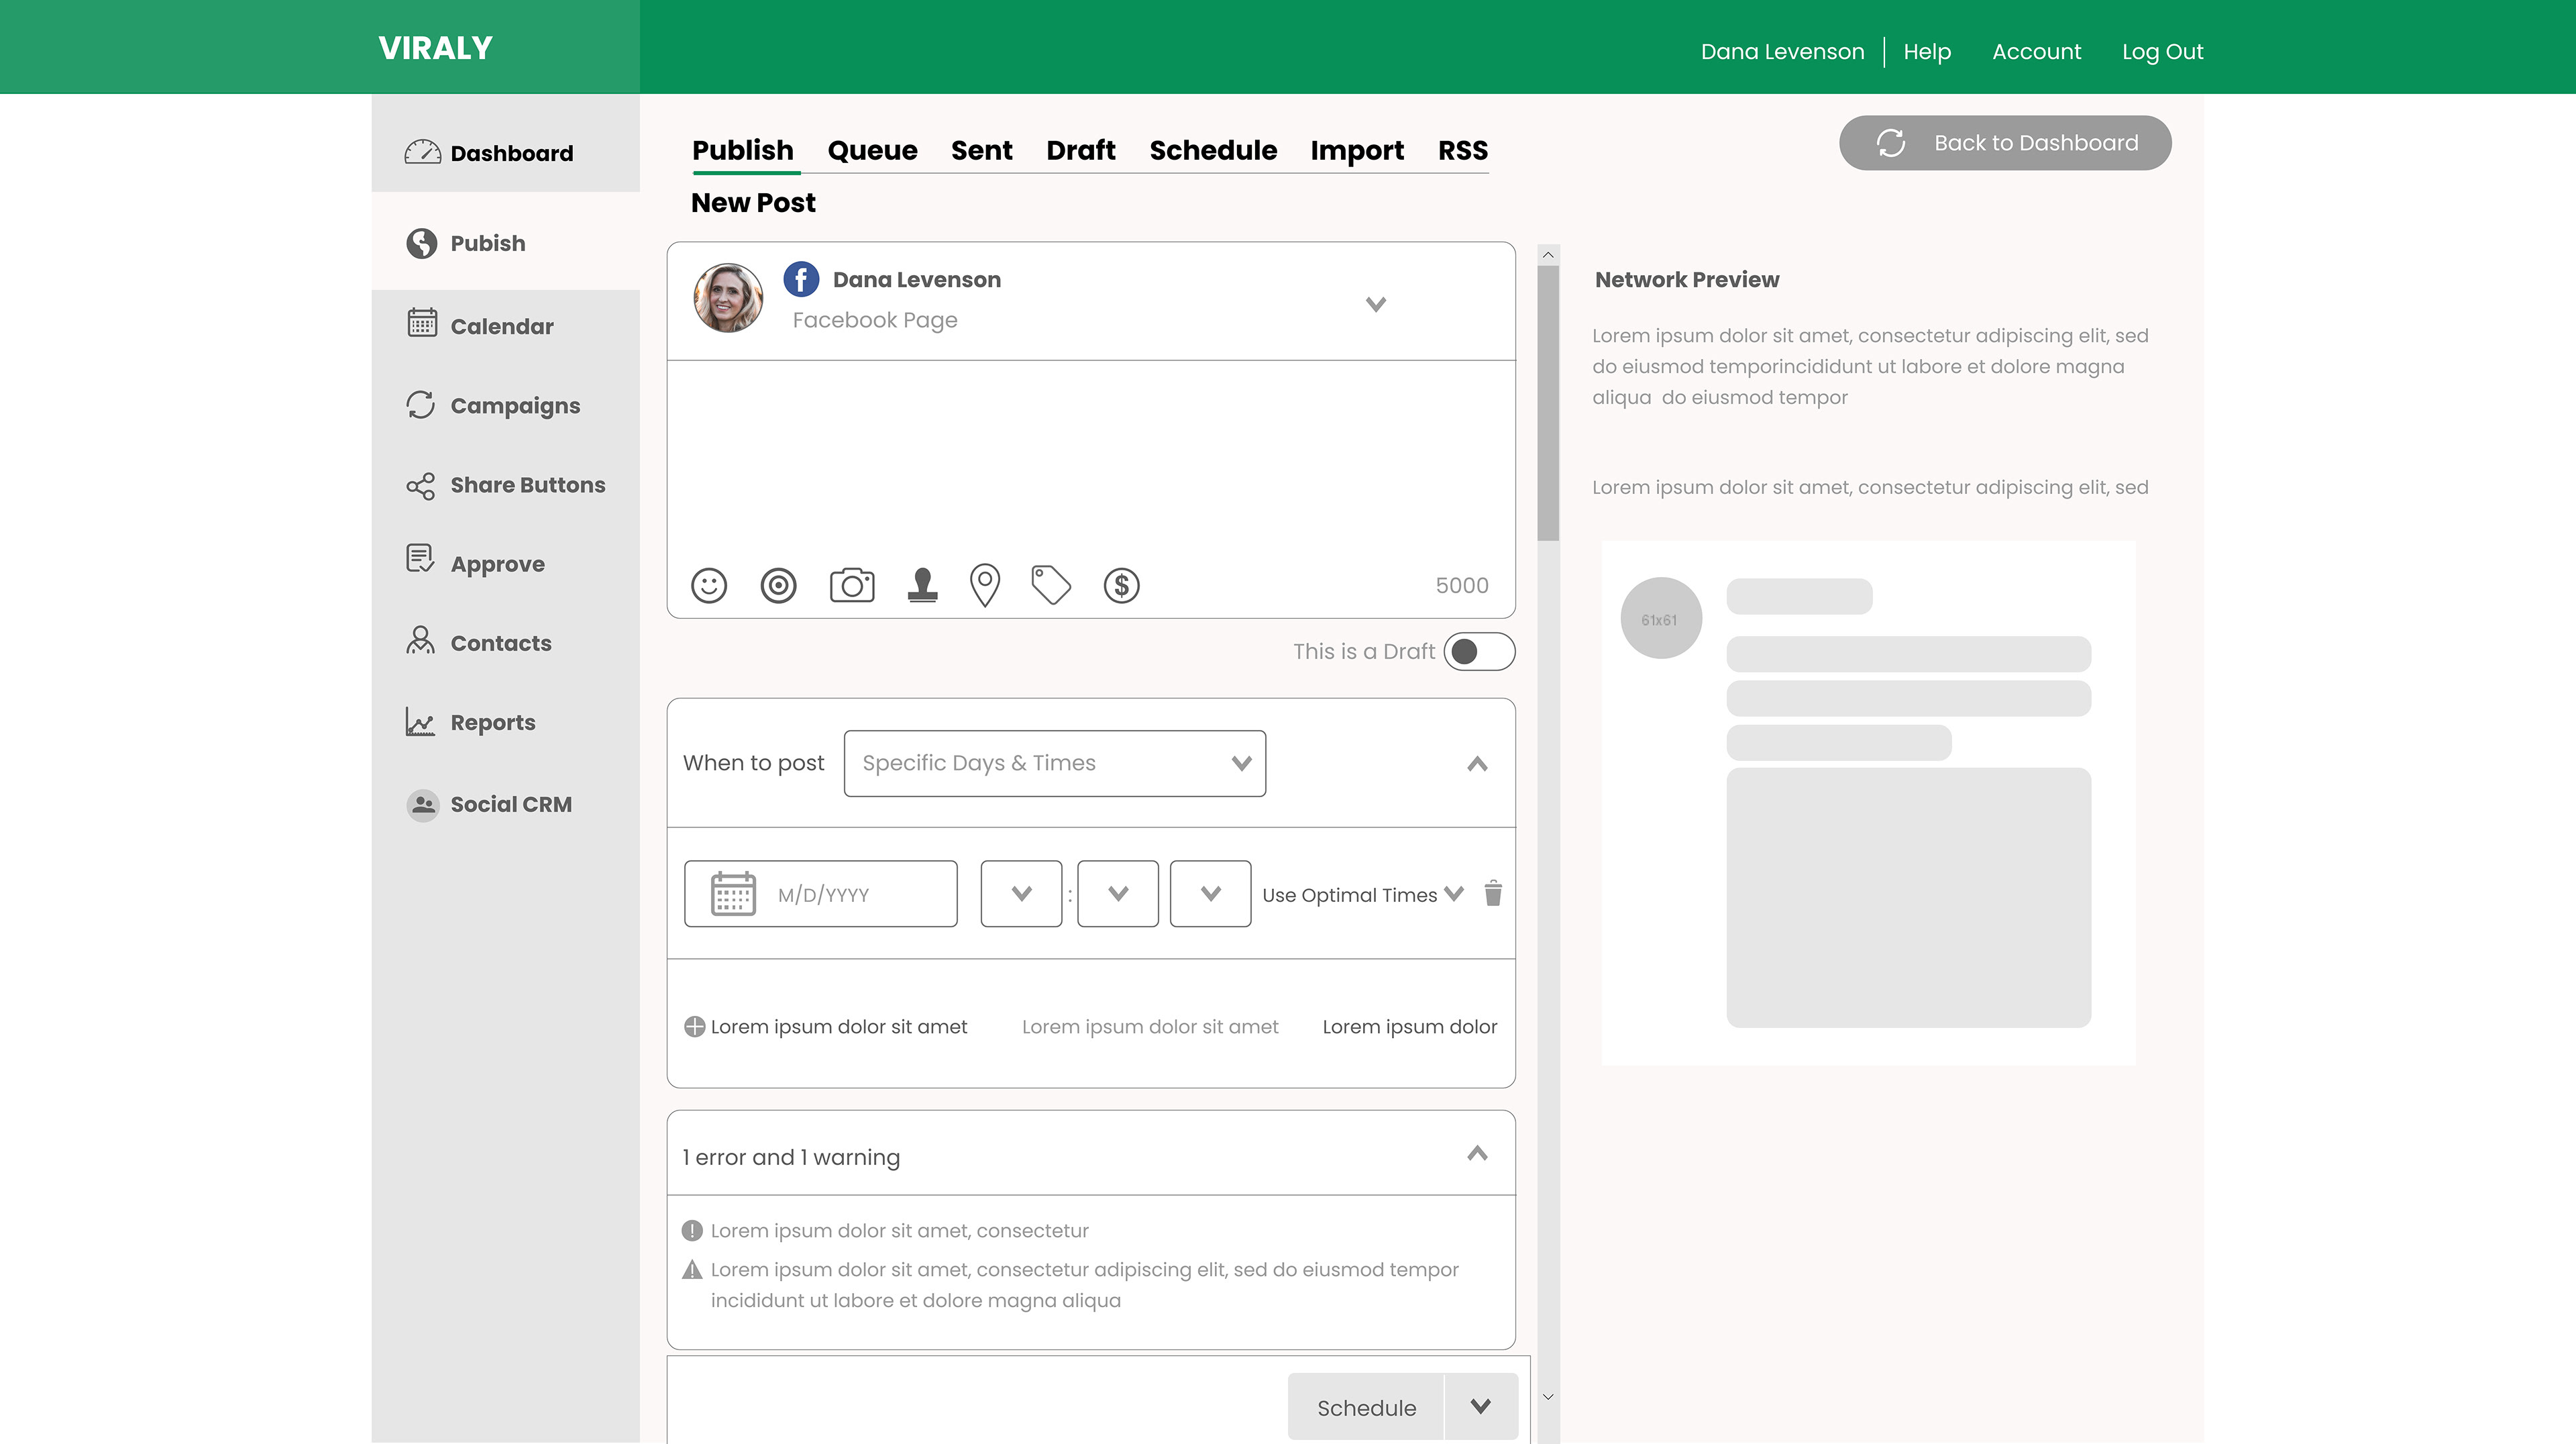
Task: Click the Share Buttons icon in sidebar
Action: point(420,486)
